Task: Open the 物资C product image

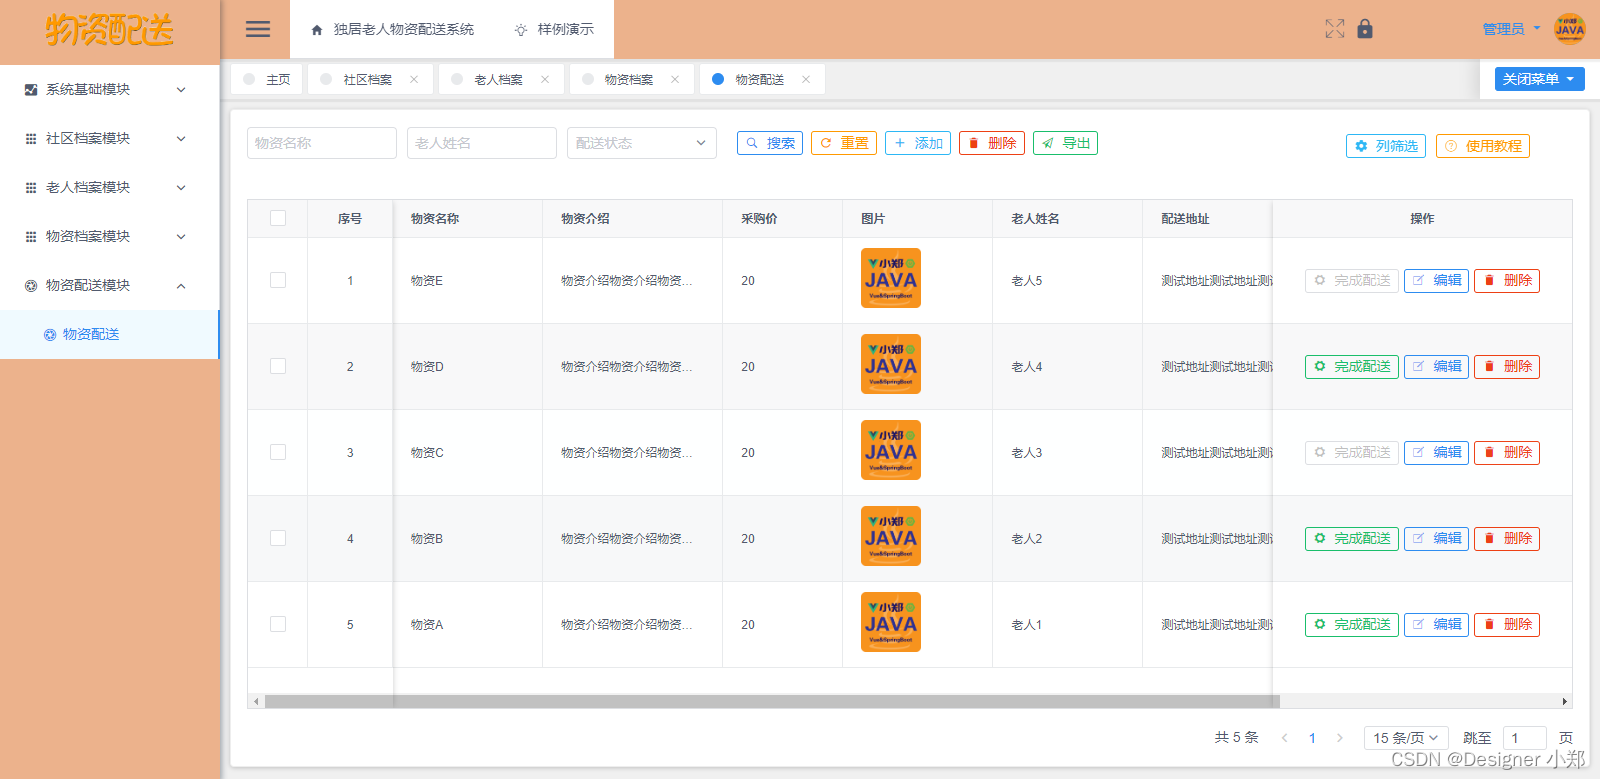Action: click(891, 450)
